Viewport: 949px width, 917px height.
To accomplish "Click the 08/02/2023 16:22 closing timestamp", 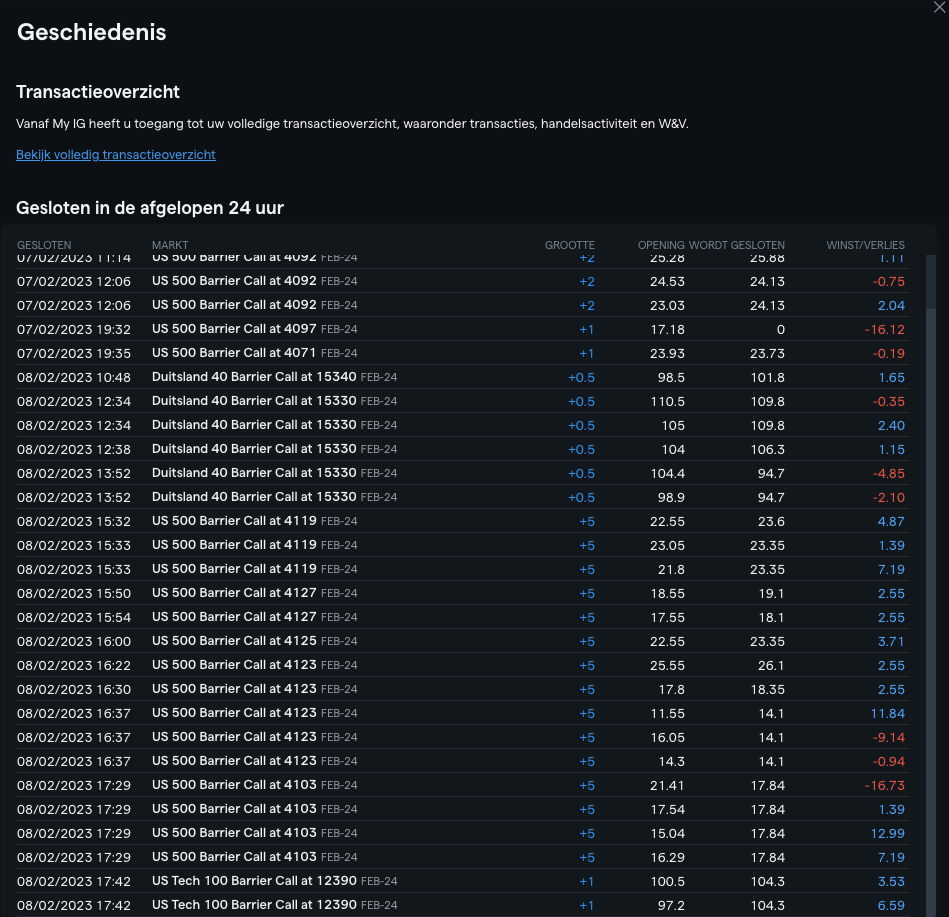I will (x=74, y=665).
